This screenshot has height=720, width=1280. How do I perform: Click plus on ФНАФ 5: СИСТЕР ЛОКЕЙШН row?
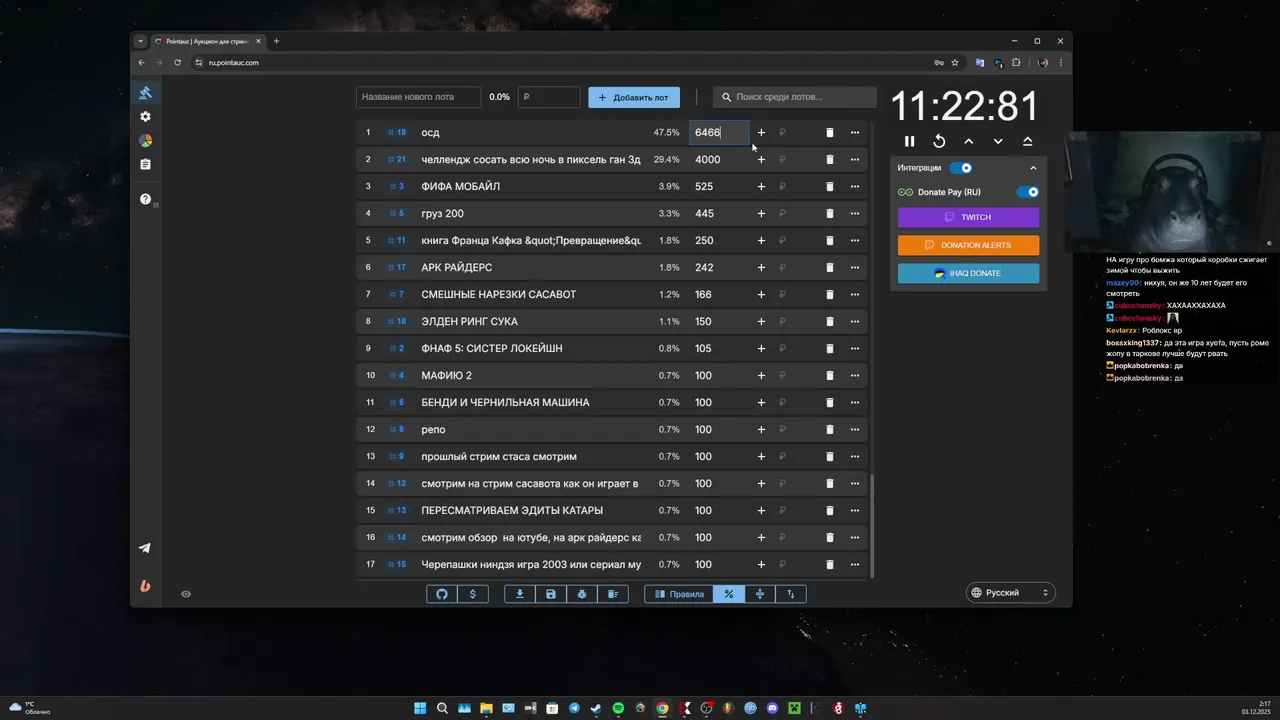(x=761, y=348)
